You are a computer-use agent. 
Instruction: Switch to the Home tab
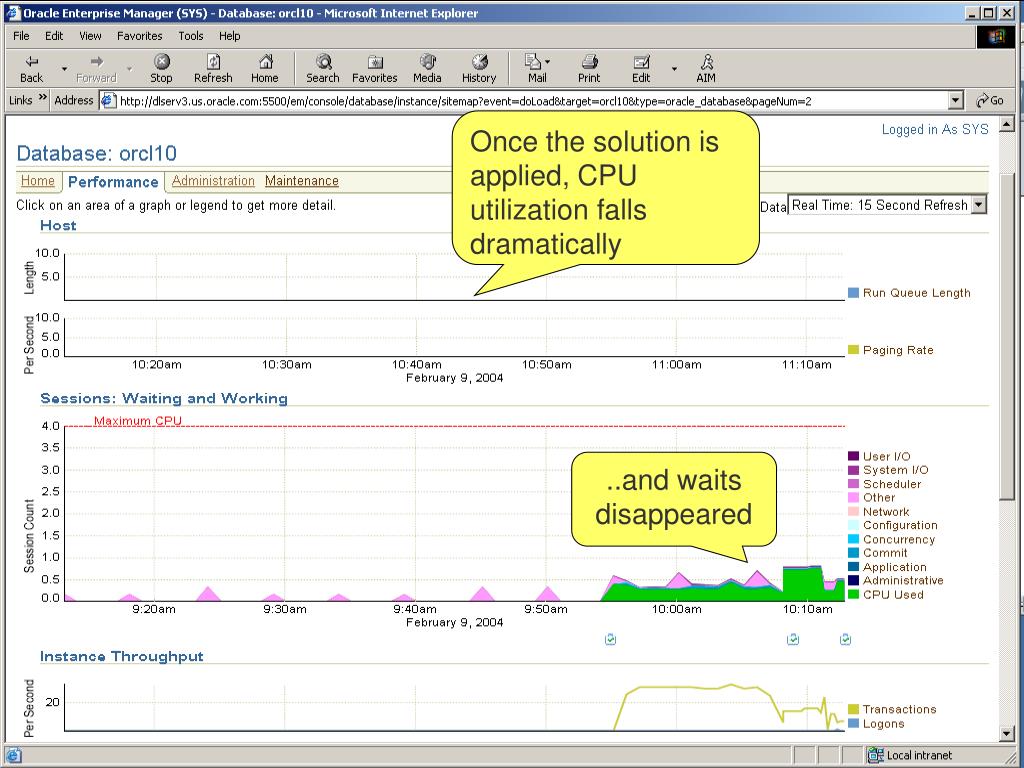point(38,181)
